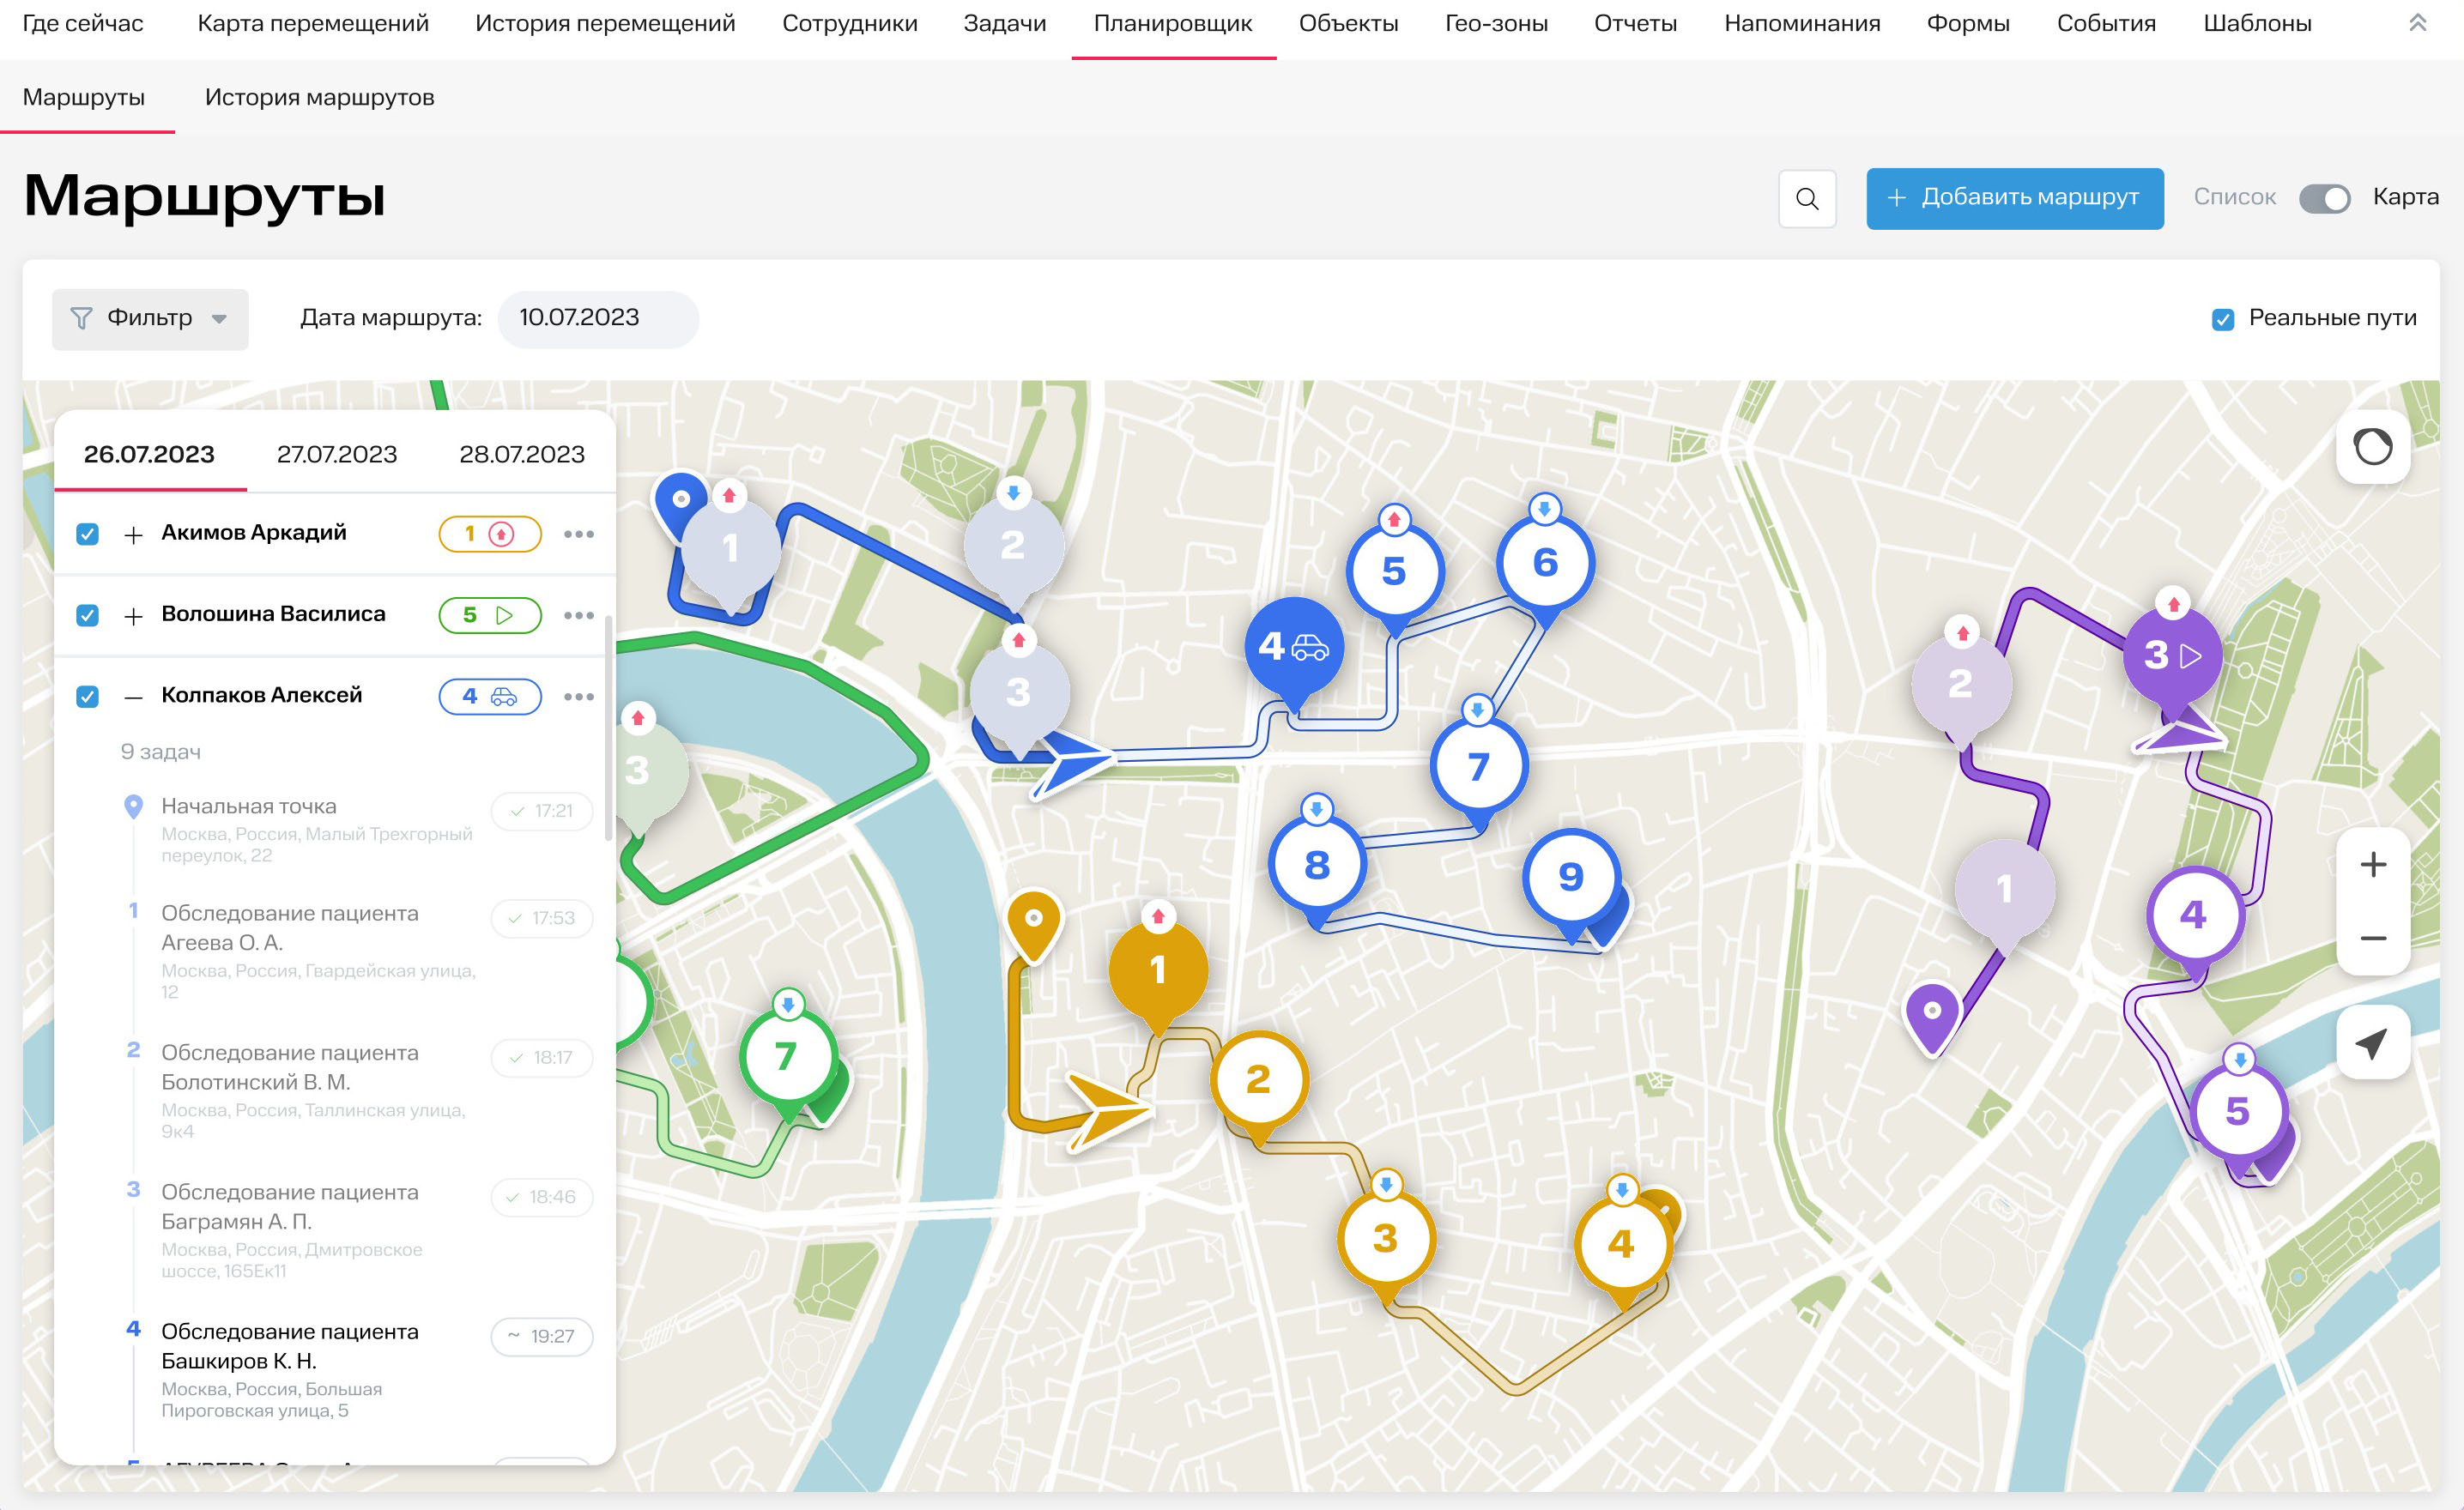Select orange map marker 2
Image resolution: width=2464 pixels, height=1510 pixels.
(x=1258, y=1079)
